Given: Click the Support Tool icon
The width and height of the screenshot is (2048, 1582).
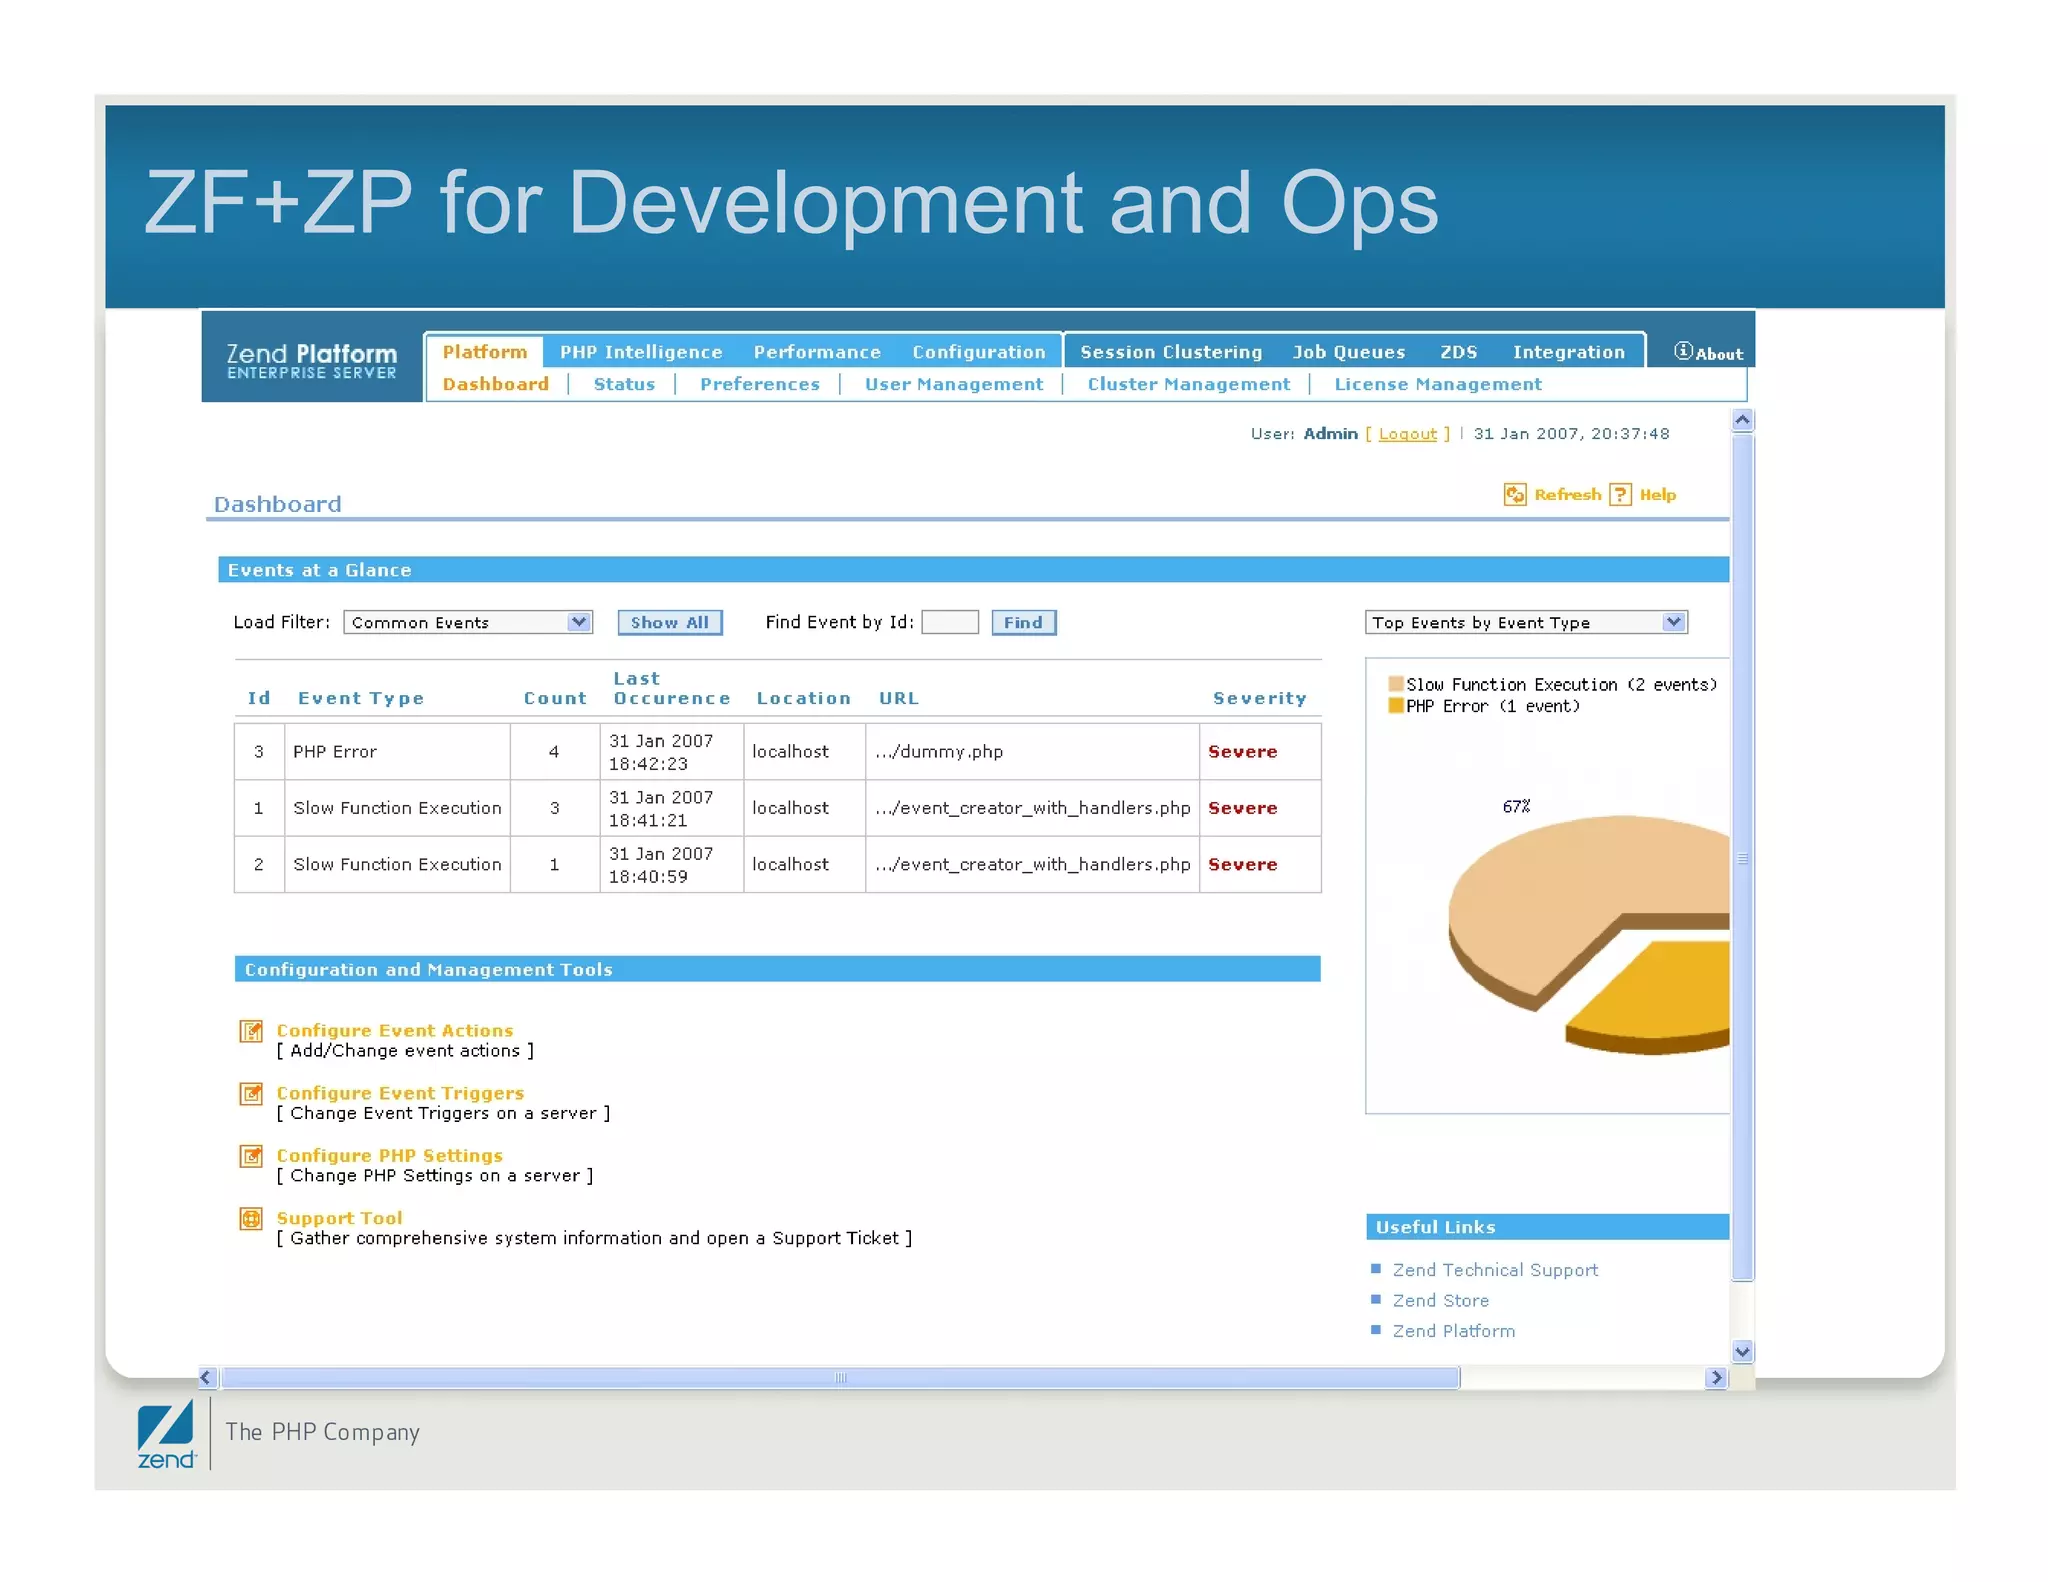Looking at the screenshot, I should [251, 1218].
